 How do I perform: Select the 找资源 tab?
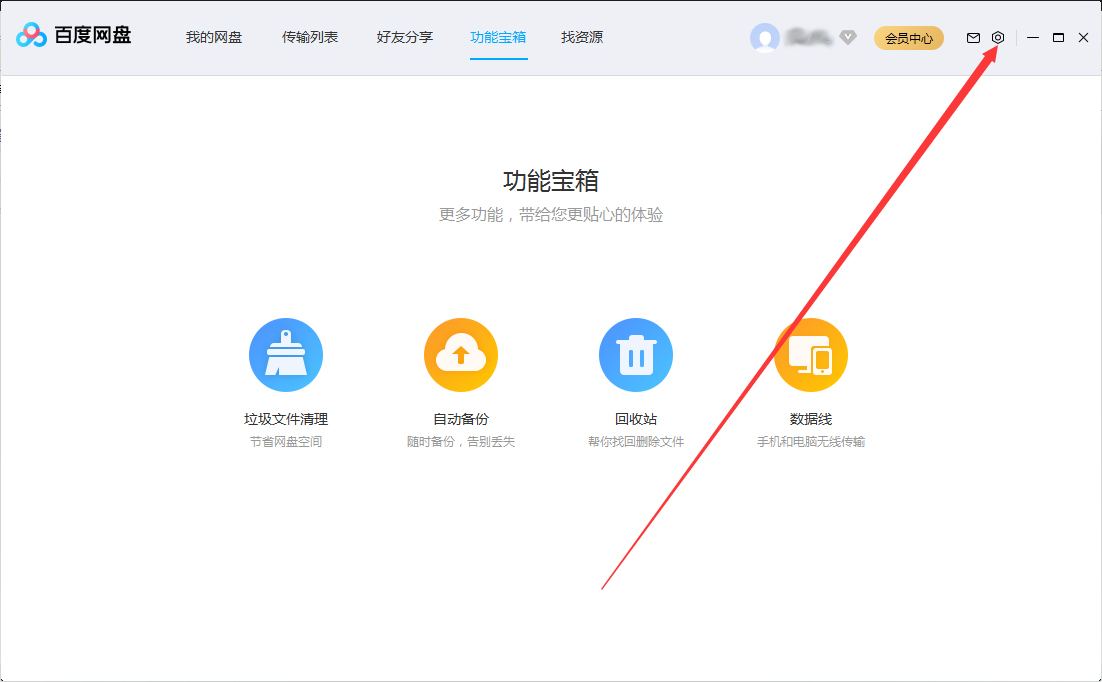[581, 37]
